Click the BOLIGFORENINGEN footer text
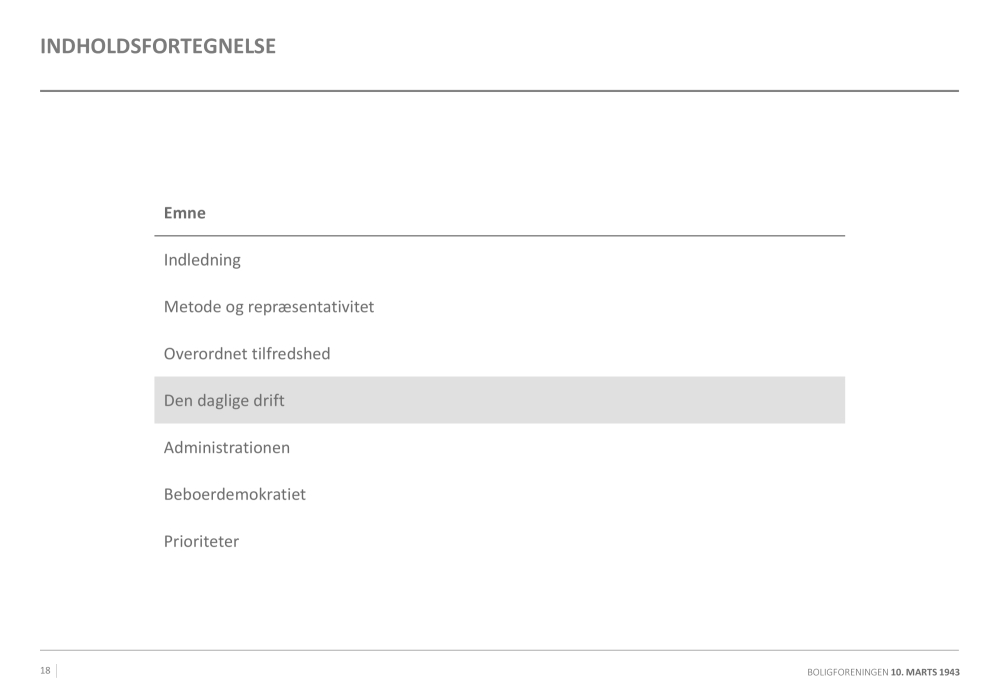 (847, 672)
